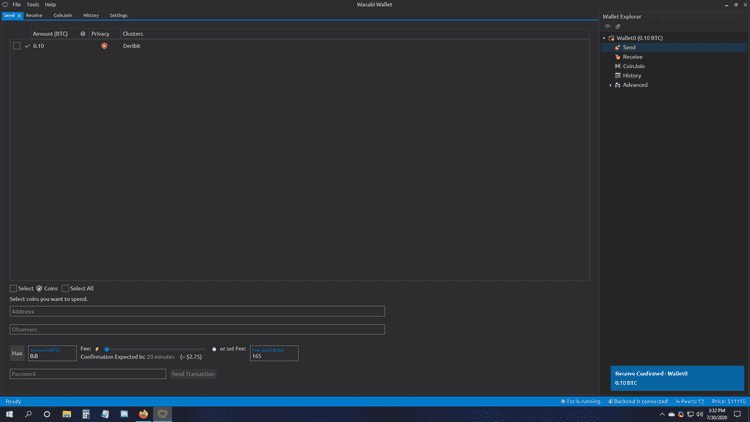Click the eye icon in Wallet Explorer toolbar
750x422 pixels.
click(607, 27)
